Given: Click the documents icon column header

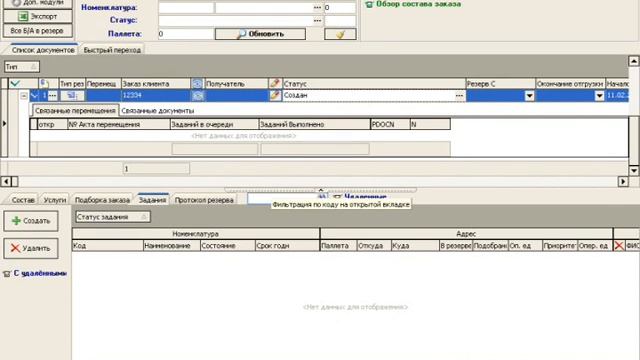Looking at the screenshot, I should point(45,84).
